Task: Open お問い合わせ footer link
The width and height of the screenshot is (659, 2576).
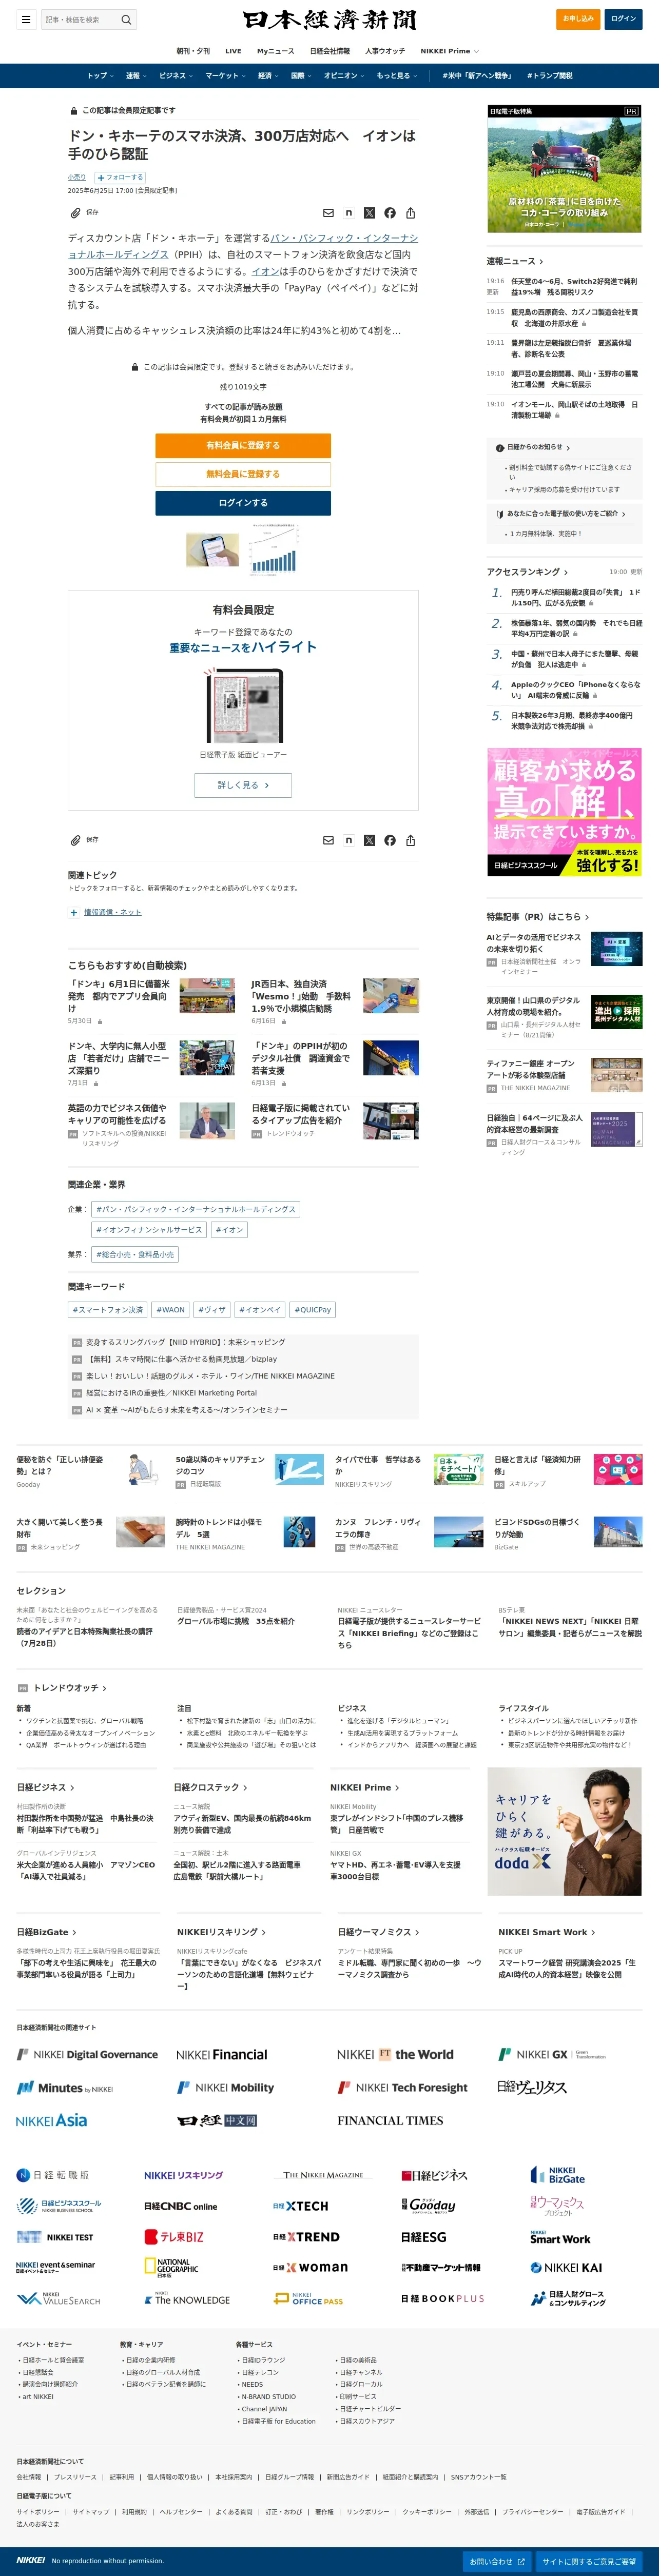Action: tap(498, 2561)
